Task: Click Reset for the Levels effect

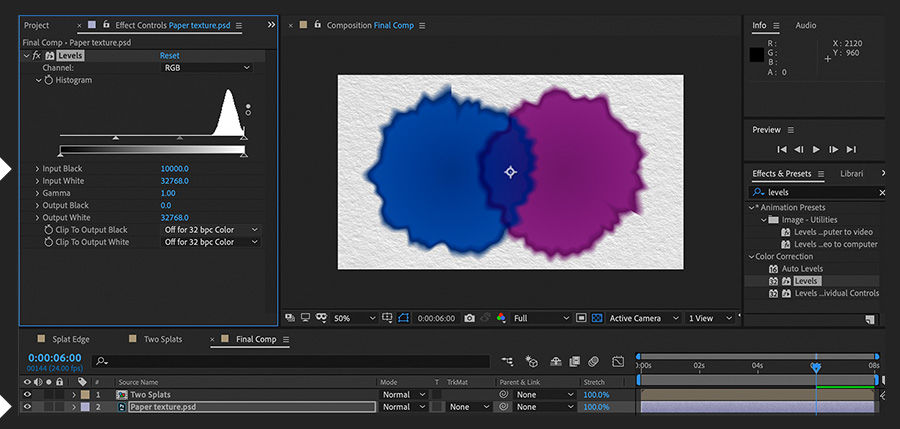Action: pyautogui.click(x=171, y=56)
